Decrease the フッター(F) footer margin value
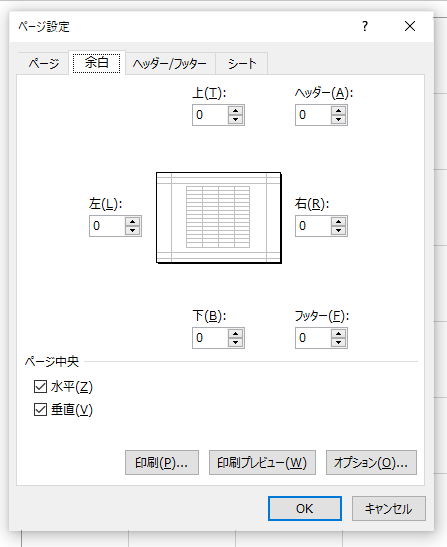The image size is (447, 547). pos(338,342)
